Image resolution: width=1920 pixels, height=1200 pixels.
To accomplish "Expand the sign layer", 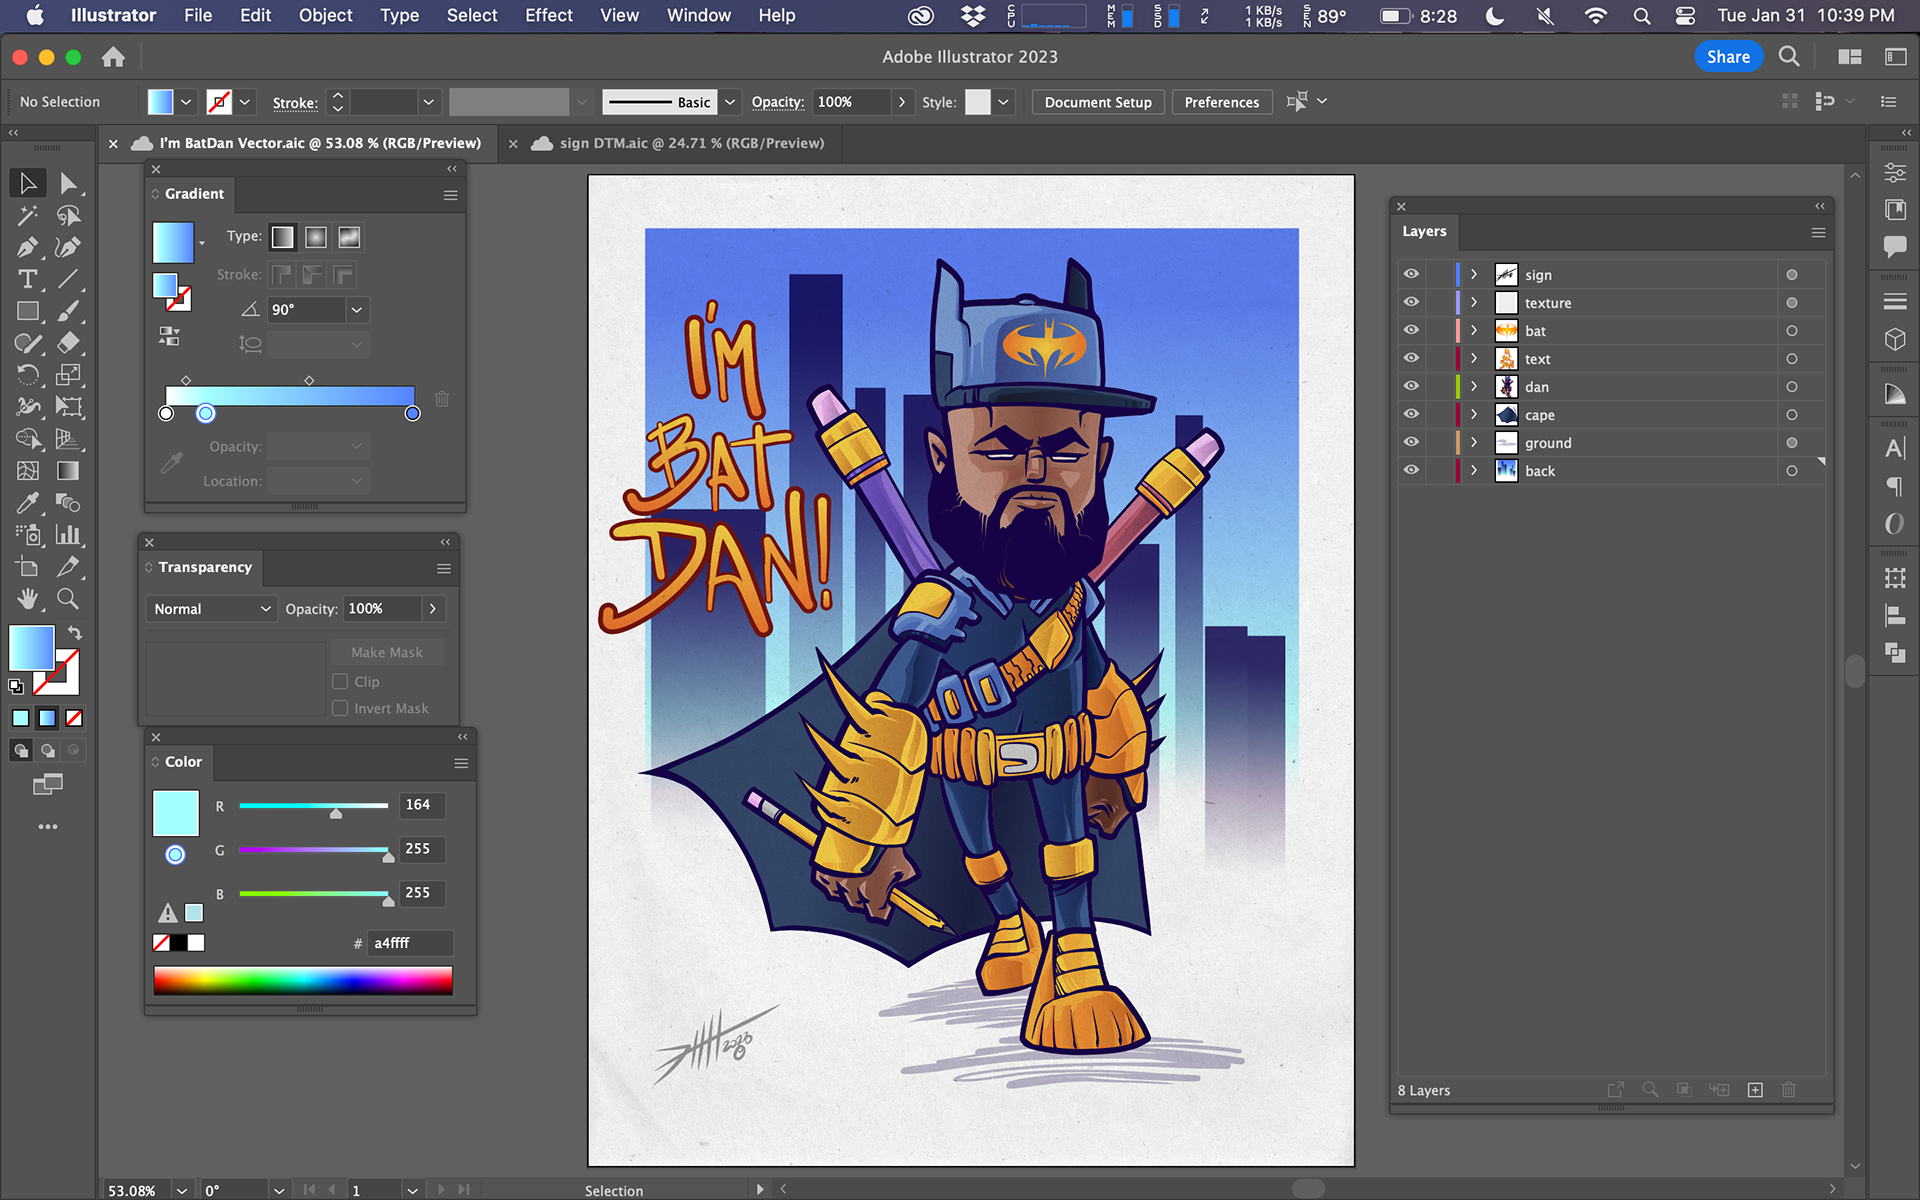I will (1474, 274).
